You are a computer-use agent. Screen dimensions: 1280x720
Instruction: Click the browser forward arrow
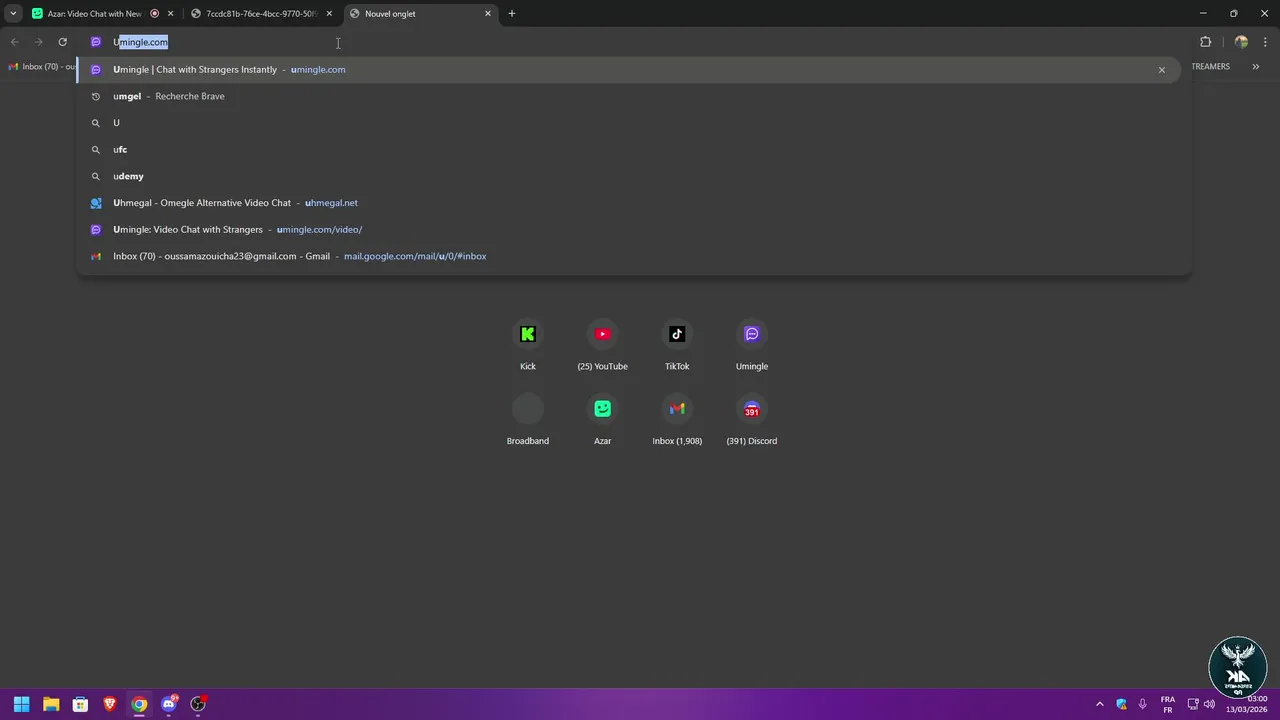[x=39, y=42]
